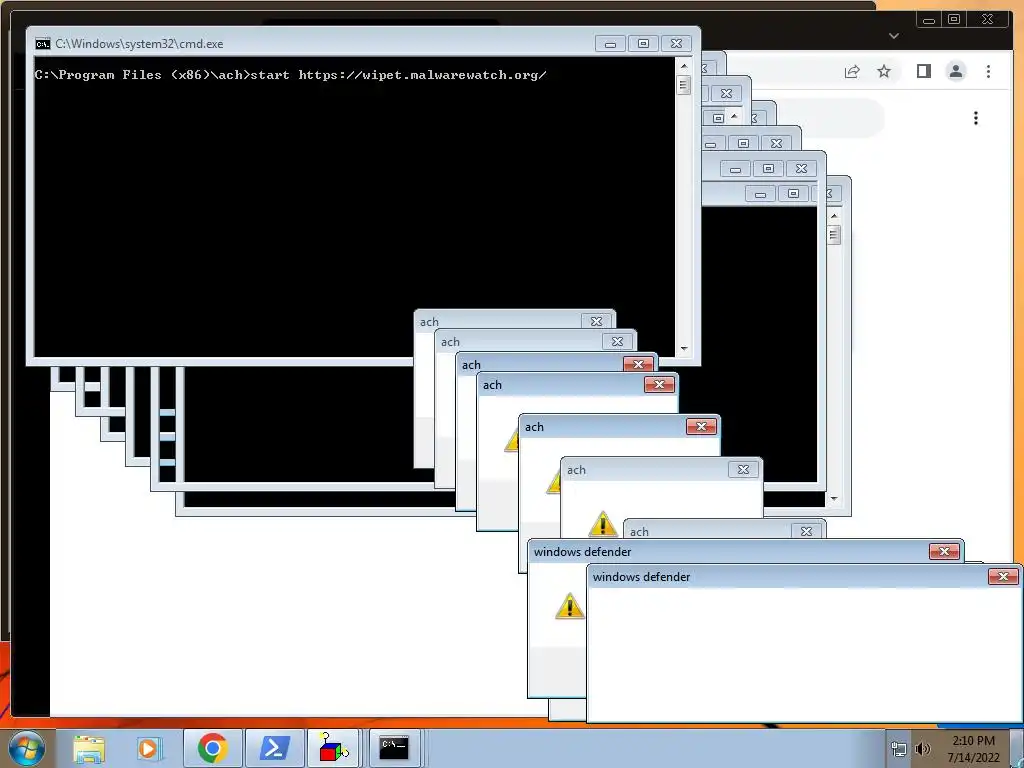This screenshot has height=768, width=1024.
Task: Expand Chrome's tab search chevron
Action: [894, 36]
